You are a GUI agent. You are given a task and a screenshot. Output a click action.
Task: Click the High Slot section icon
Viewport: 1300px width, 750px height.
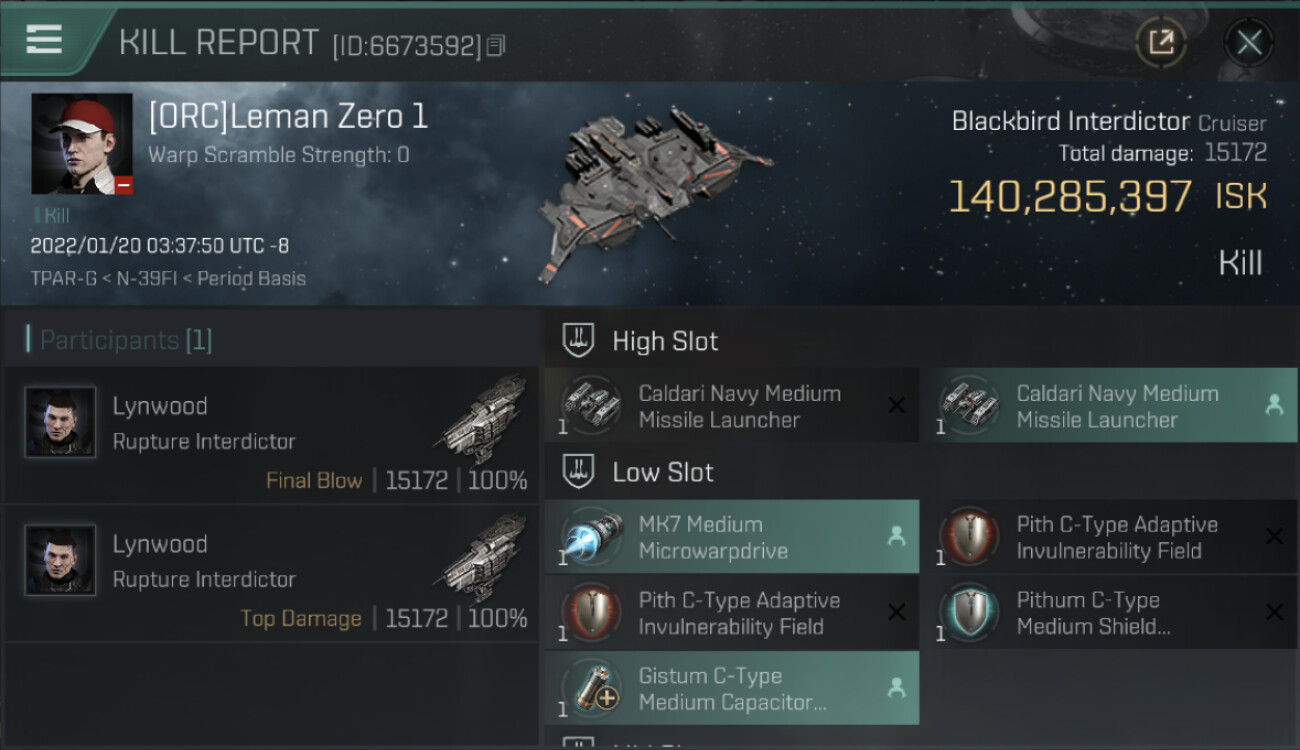click(578, 340)
